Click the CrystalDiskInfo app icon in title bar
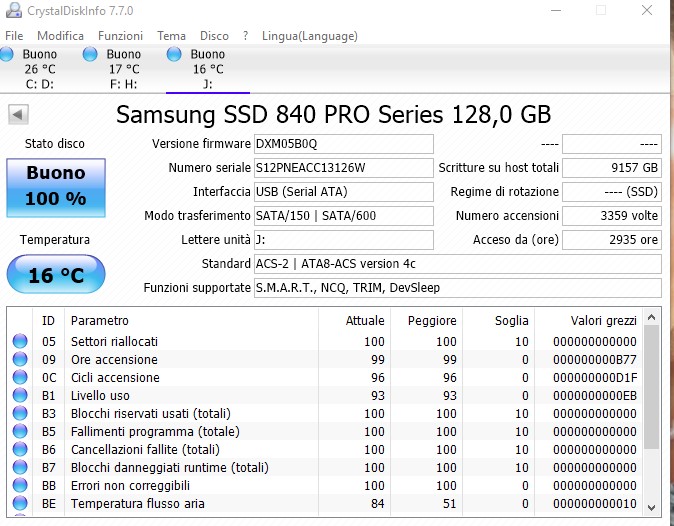The height and width of the screenshot is (526, 674). (x=13, y=10)
